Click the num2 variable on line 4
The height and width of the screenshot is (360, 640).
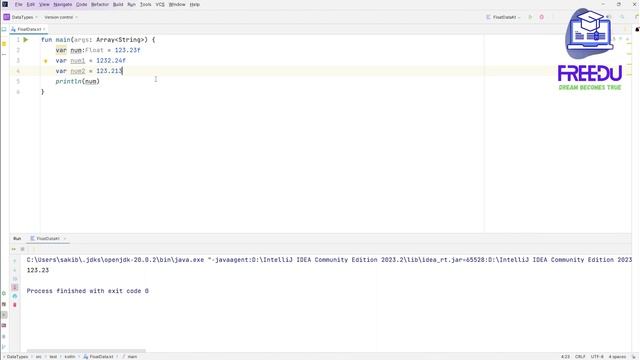pos(78,71)
